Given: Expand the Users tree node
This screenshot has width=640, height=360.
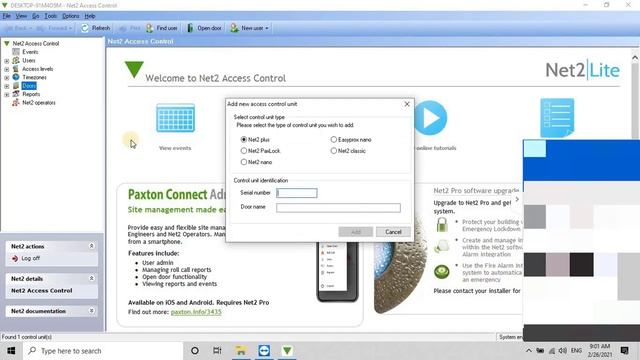Looking at the screenshot, I should (x=7, y=61).
